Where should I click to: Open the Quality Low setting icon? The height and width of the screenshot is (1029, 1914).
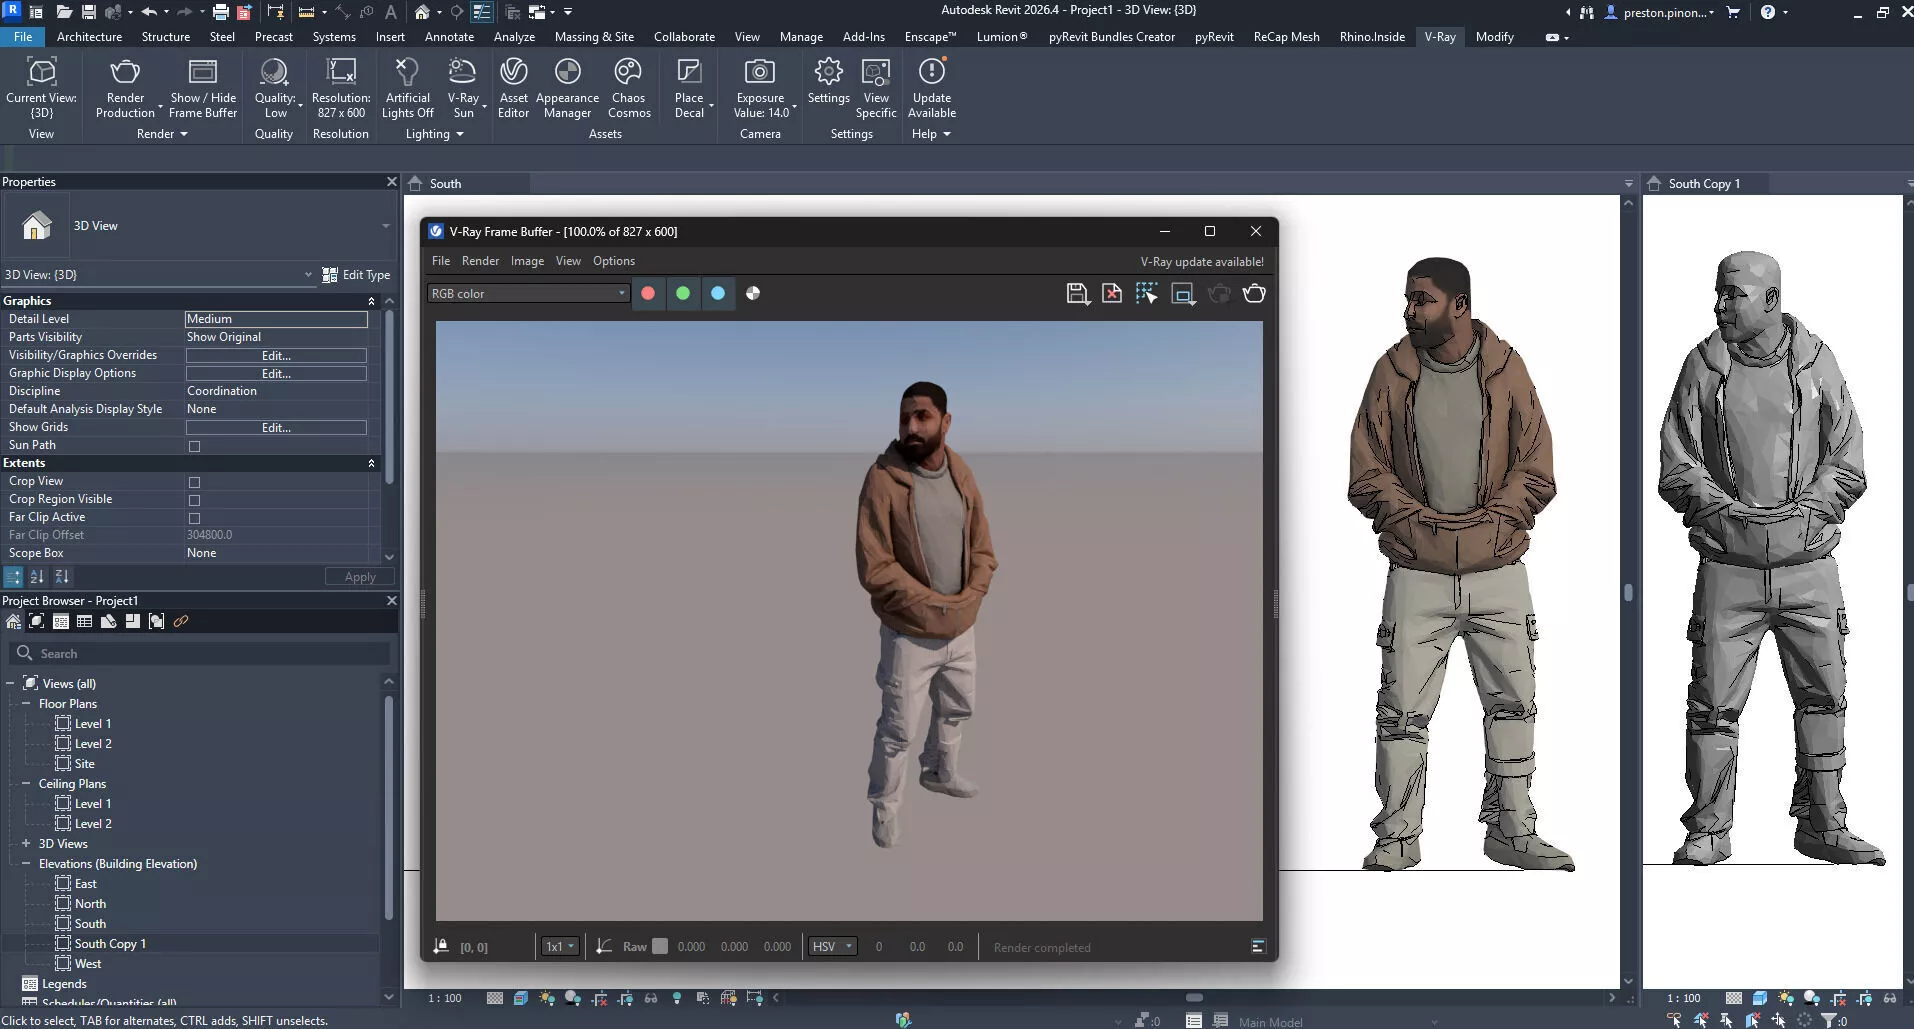pos(273,72)
